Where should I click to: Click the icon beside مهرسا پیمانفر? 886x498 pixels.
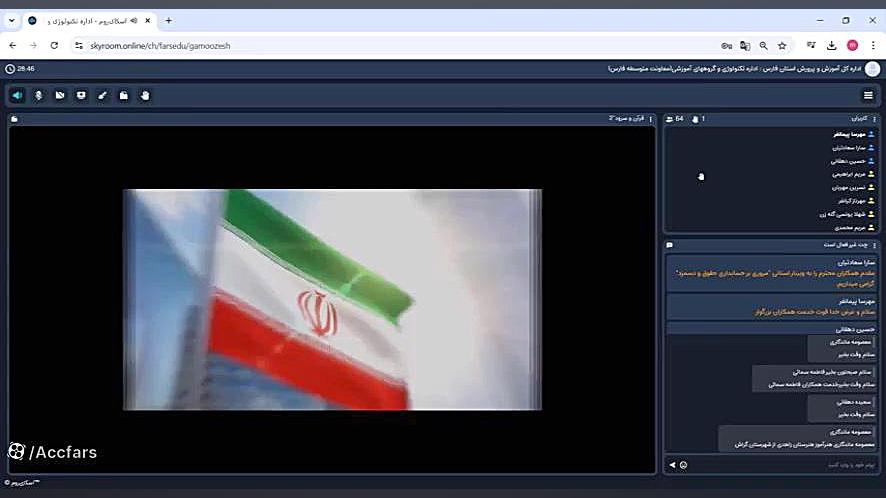[871, 135]
